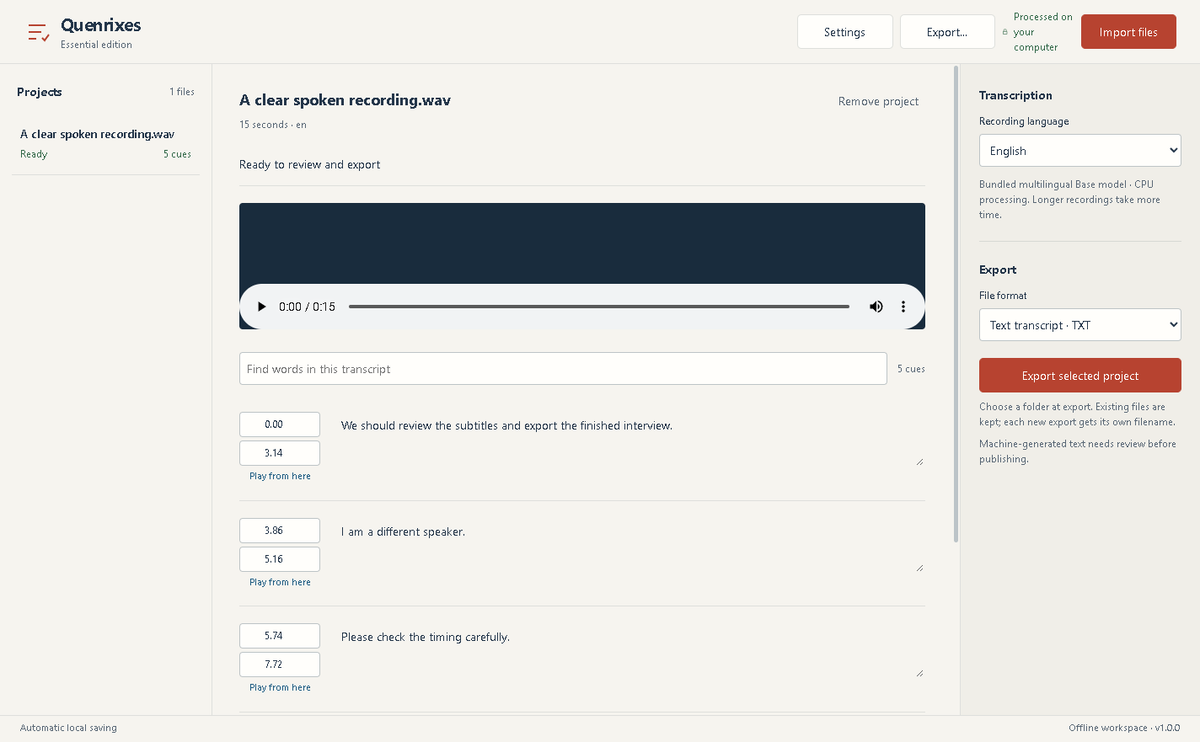Click Play from here under cue 3.86
This screenshot has width=1200, height=742.
(280, 582)
